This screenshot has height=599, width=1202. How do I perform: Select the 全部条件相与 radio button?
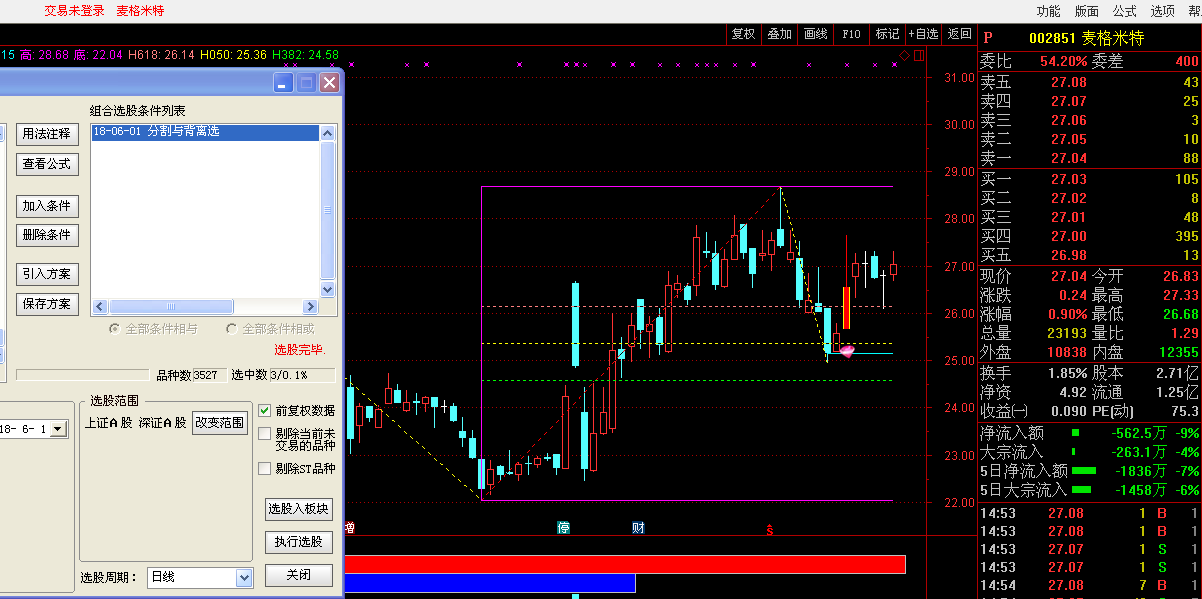[x=114, y=328]
